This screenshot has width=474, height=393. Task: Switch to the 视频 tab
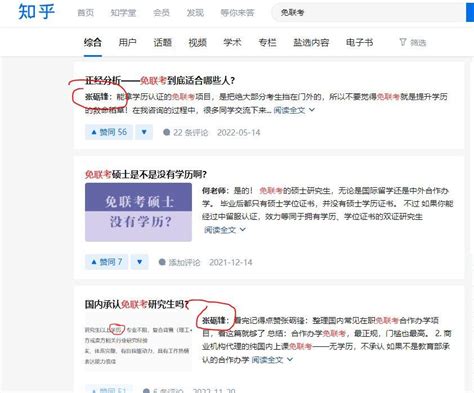pos(198,43)
